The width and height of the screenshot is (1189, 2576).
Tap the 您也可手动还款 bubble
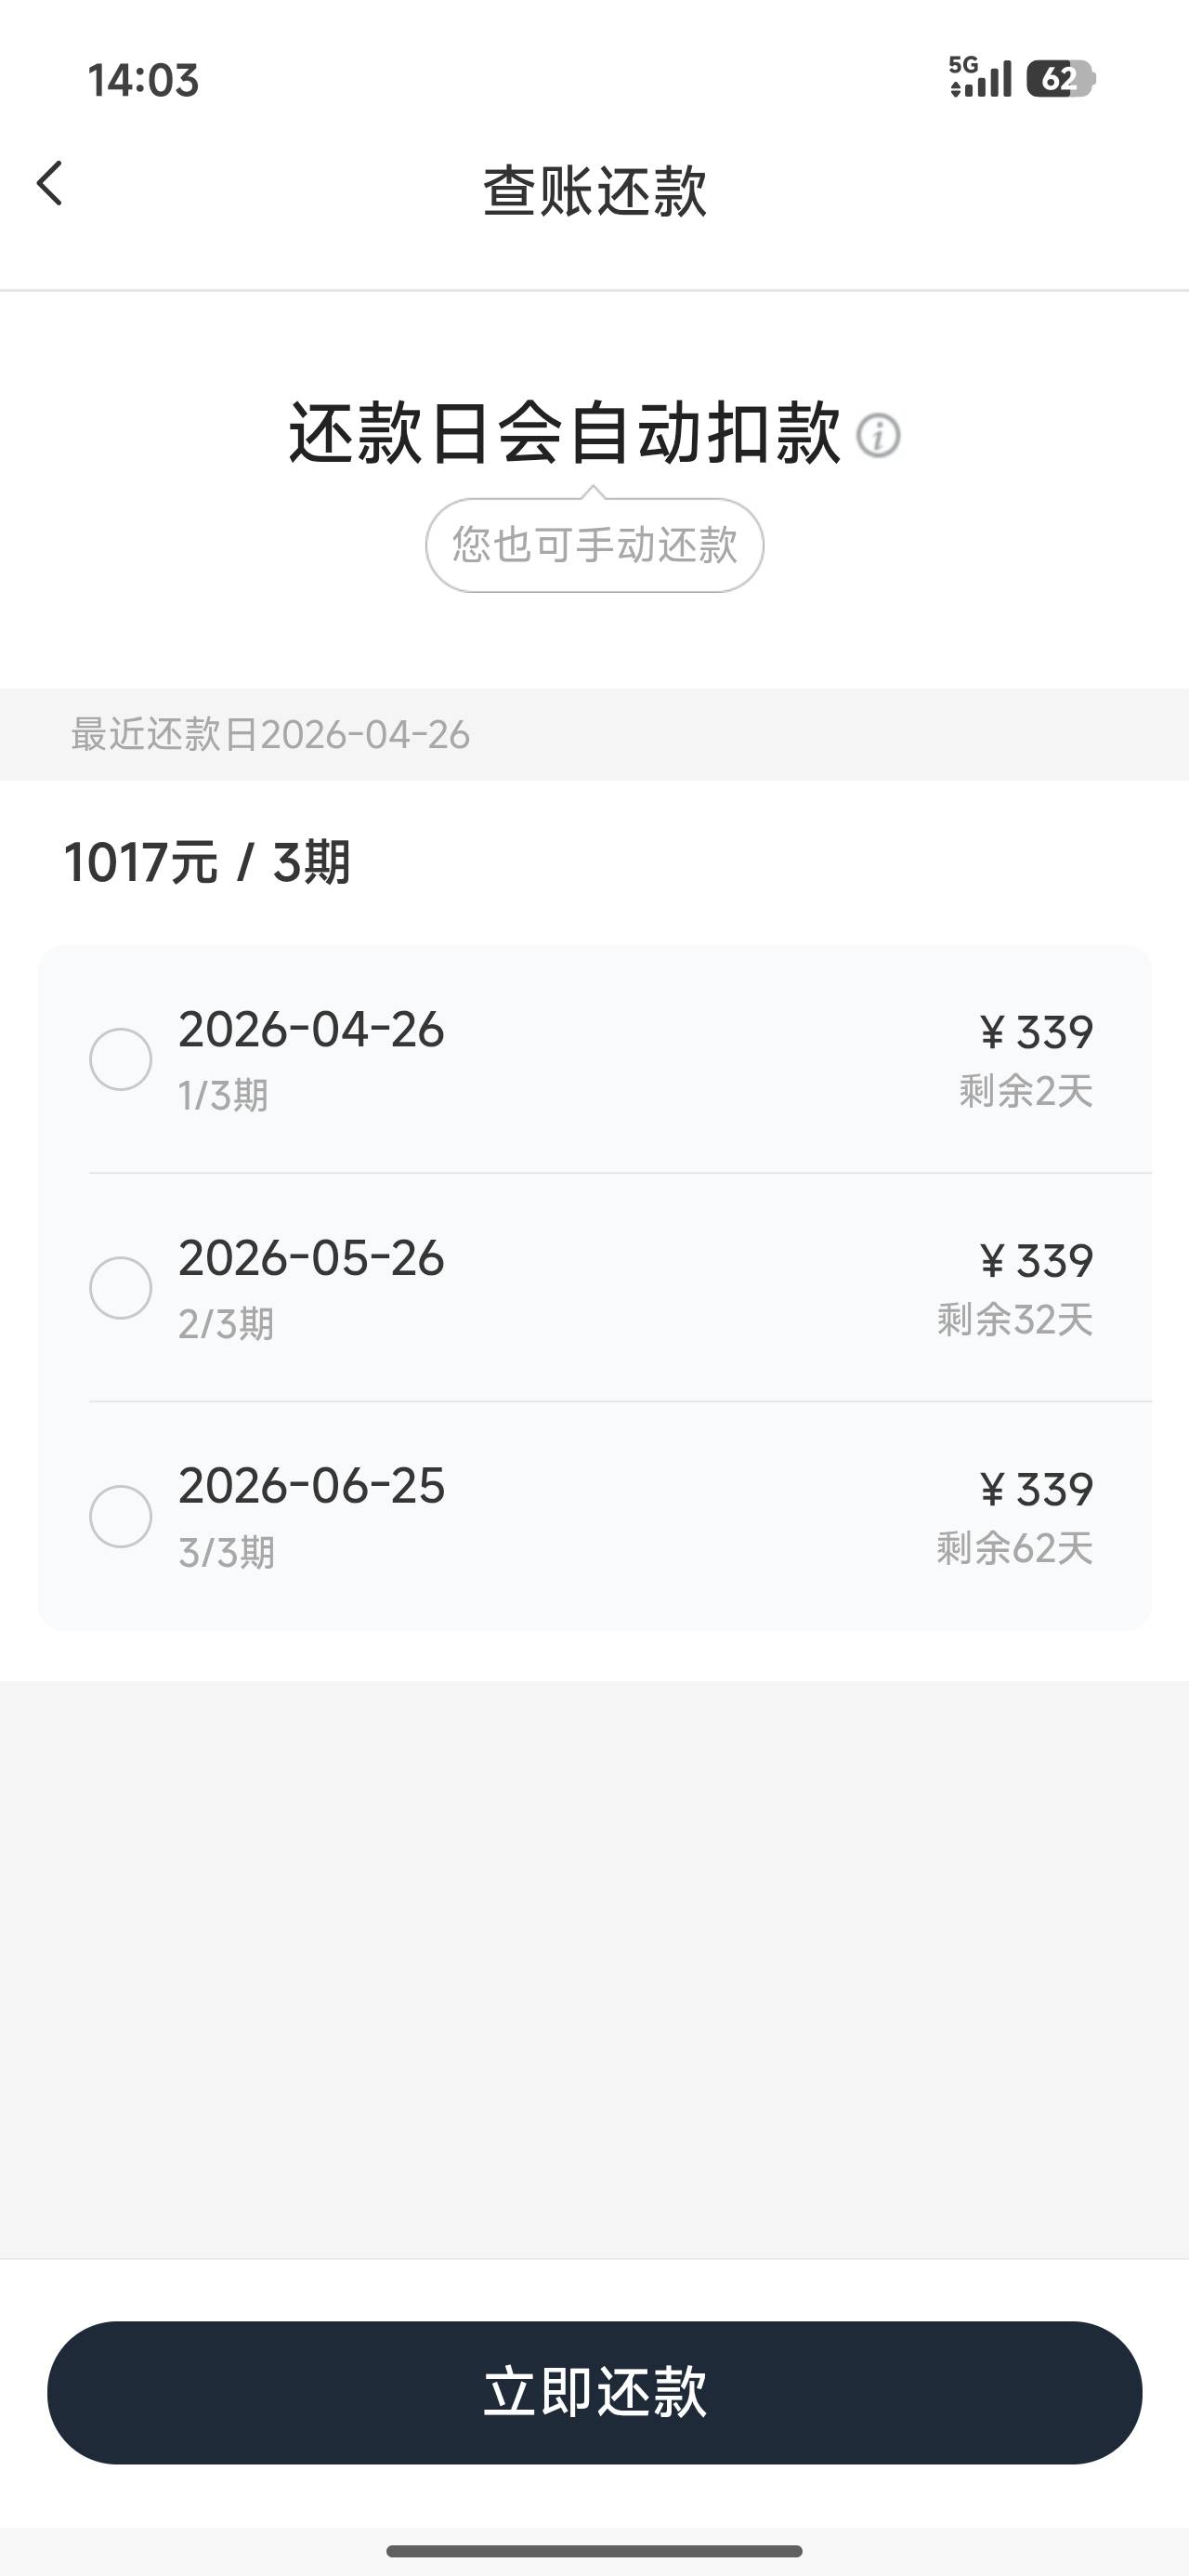click(594, 545)
